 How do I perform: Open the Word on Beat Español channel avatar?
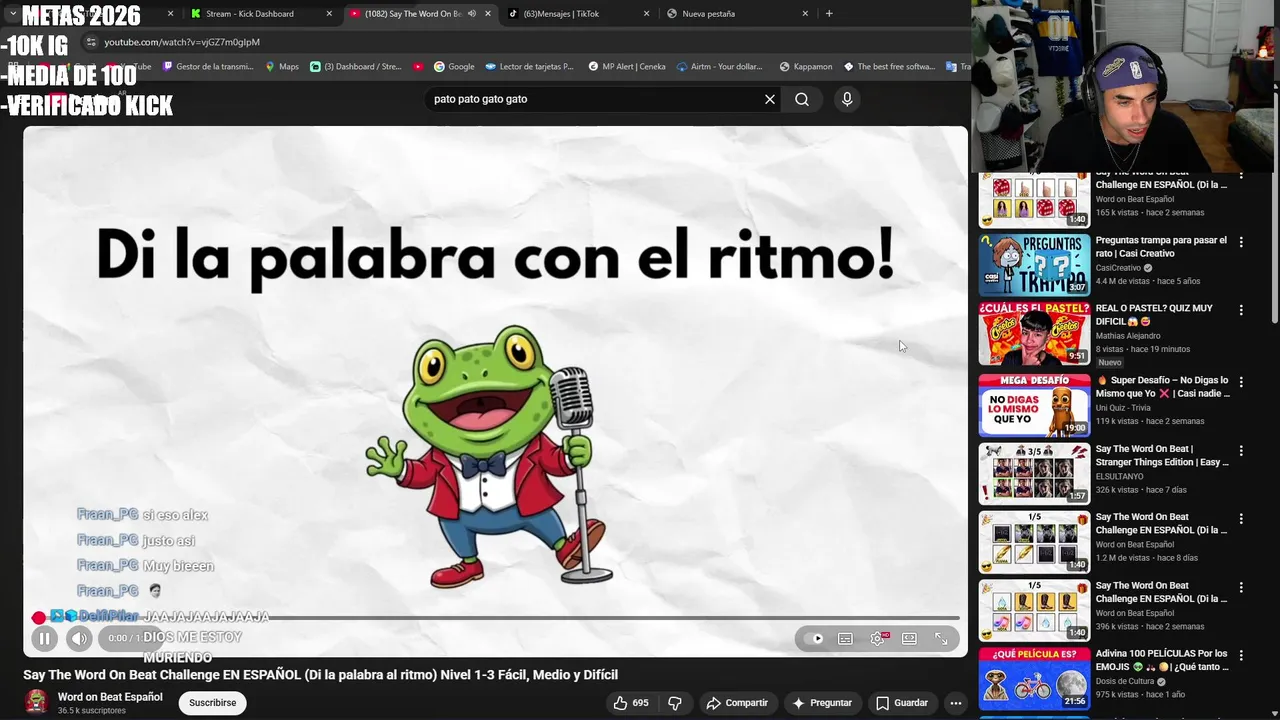pos(36,702)
